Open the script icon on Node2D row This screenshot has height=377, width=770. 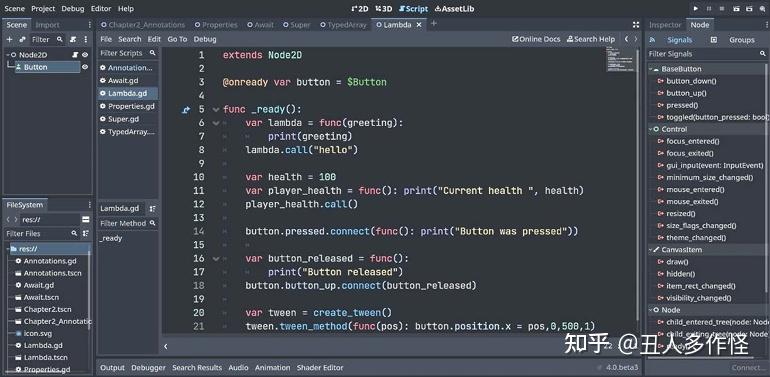[x=75, y=55]
